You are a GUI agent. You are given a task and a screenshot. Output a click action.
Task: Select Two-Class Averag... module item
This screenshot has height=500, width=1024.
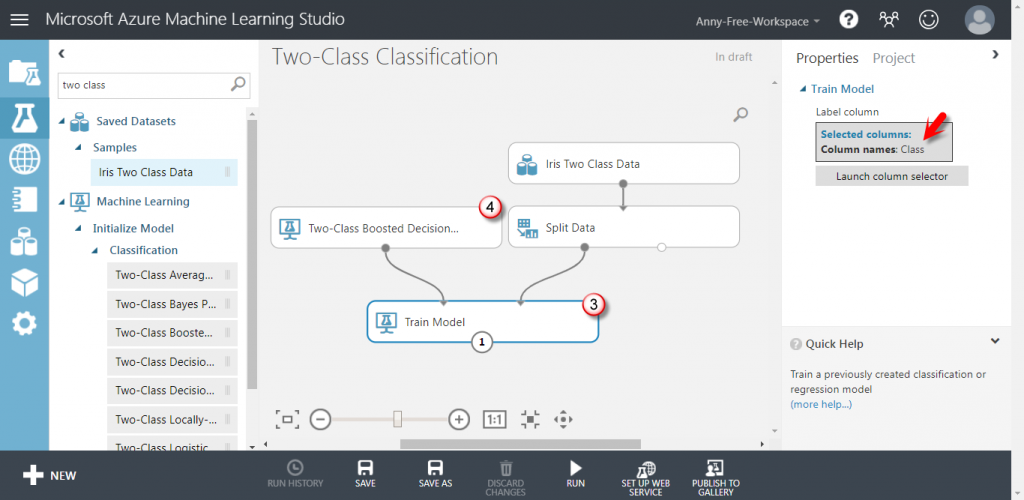click(x=172, y=275)
